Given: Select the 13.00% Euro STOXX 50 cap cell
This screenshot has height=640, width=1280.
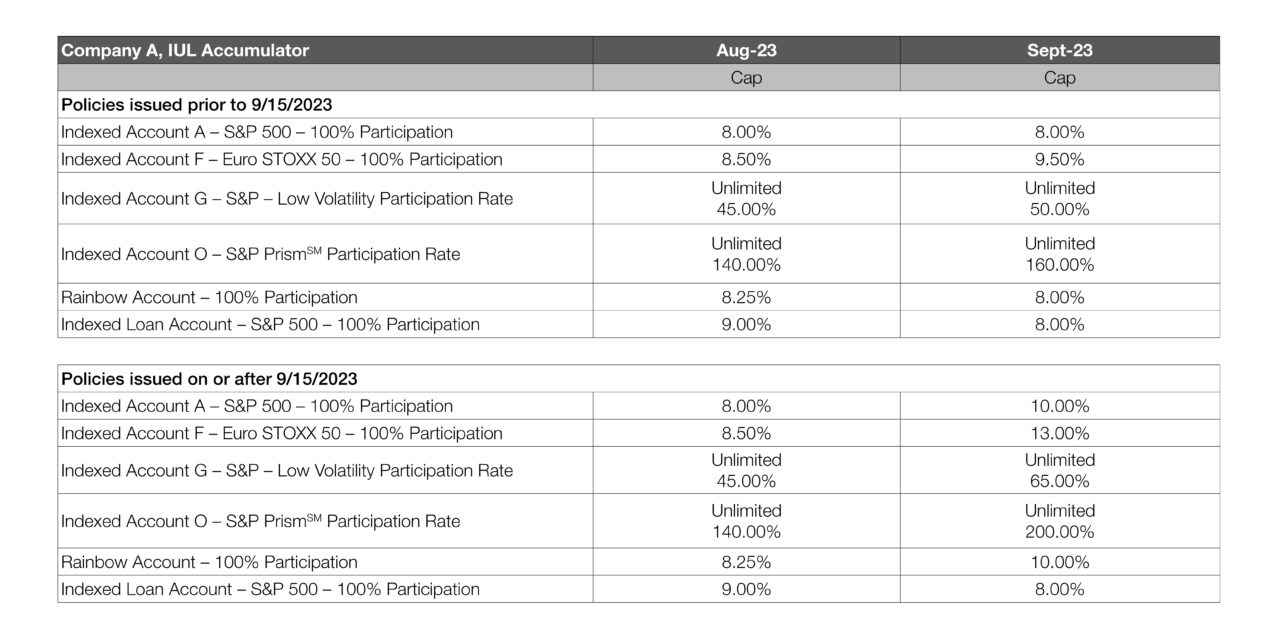Looking at the screenshot, I should click(1059, 433).
